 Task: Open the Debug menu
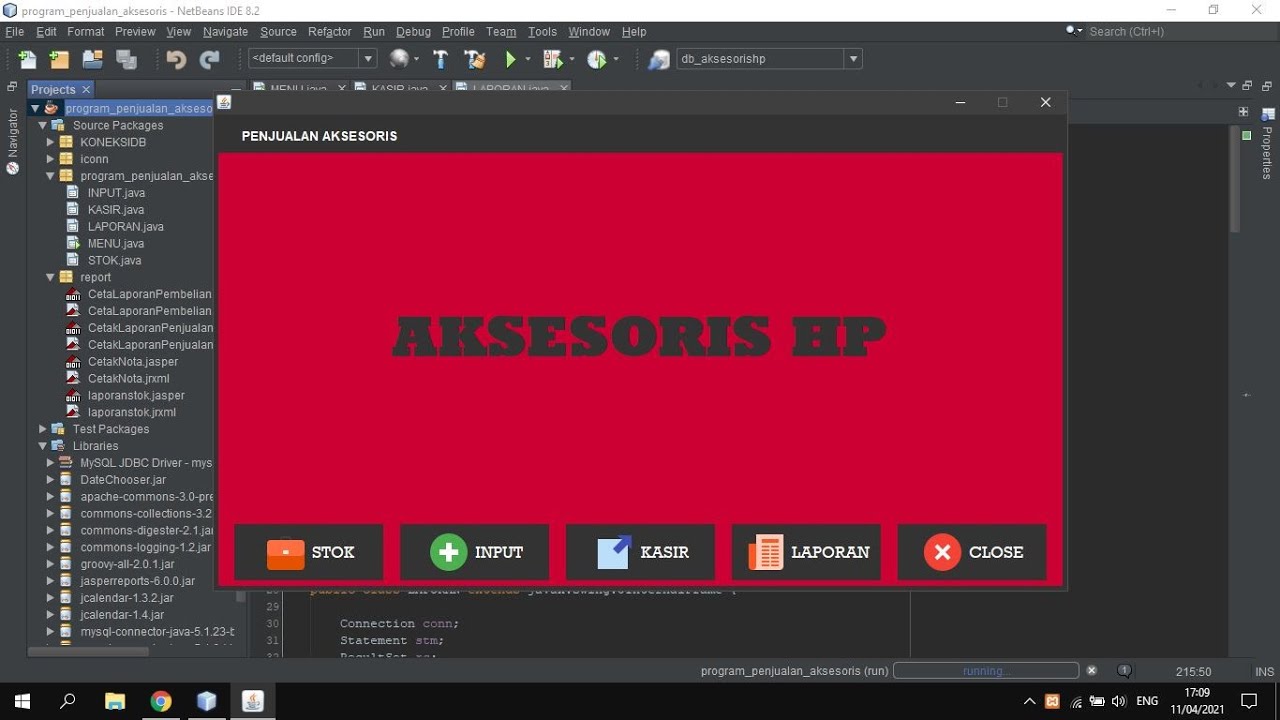click(x=413, y=32)
